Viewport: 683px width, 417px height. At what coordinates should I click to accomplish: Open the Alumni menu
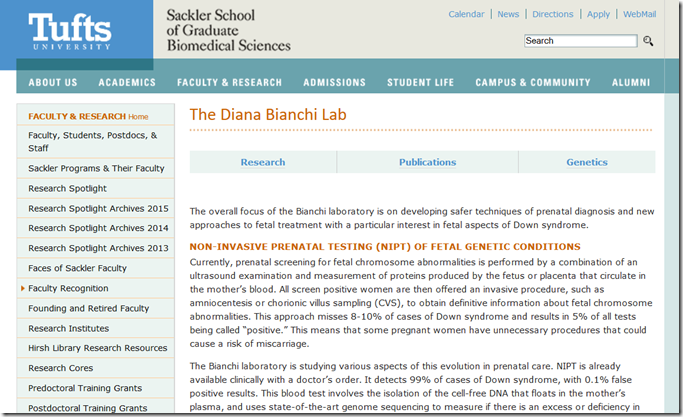tap(631, 82)
